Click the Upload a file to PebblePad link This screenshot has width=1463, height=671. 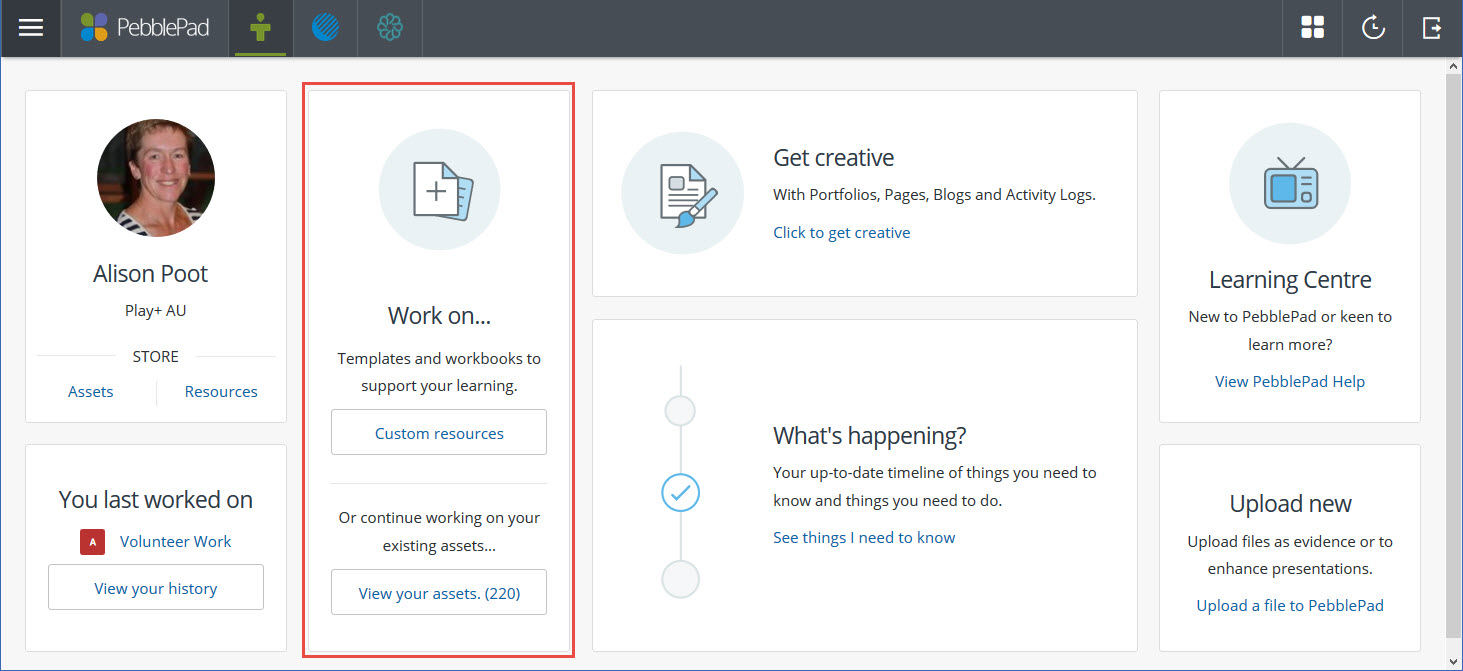point(1290,606)
